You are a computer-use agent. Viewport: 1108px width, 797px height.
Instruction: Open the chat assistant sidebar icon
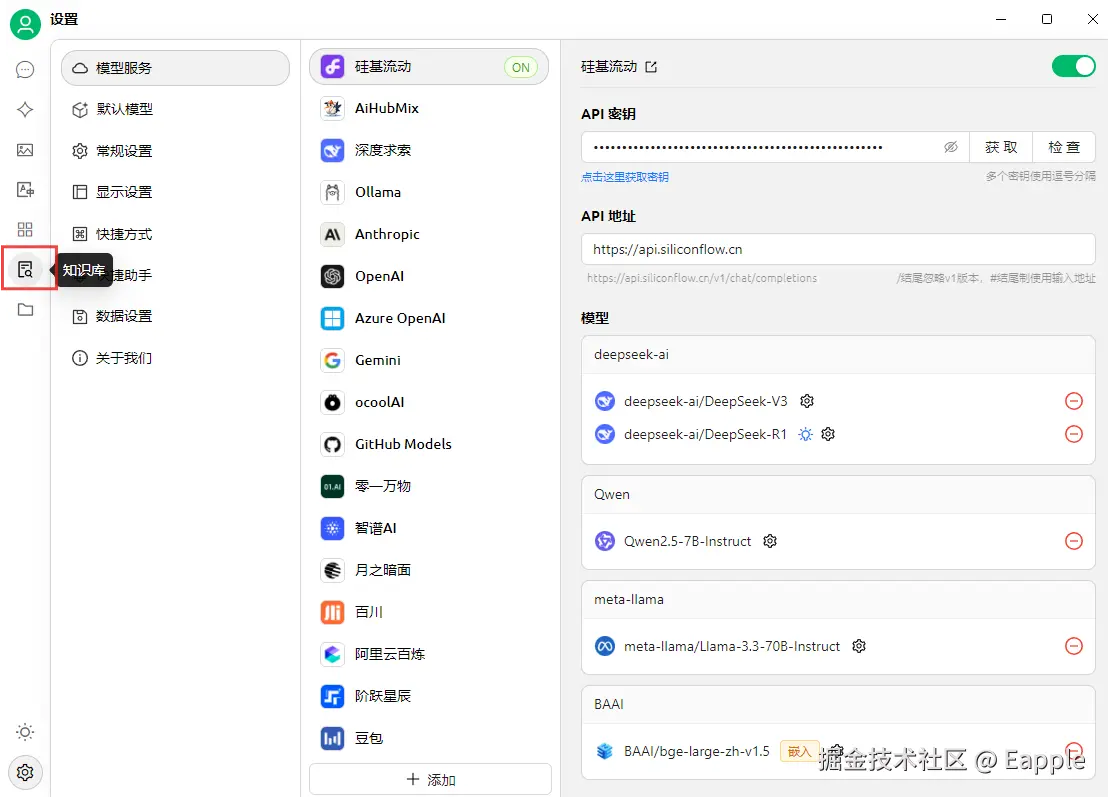pos(25,69)
